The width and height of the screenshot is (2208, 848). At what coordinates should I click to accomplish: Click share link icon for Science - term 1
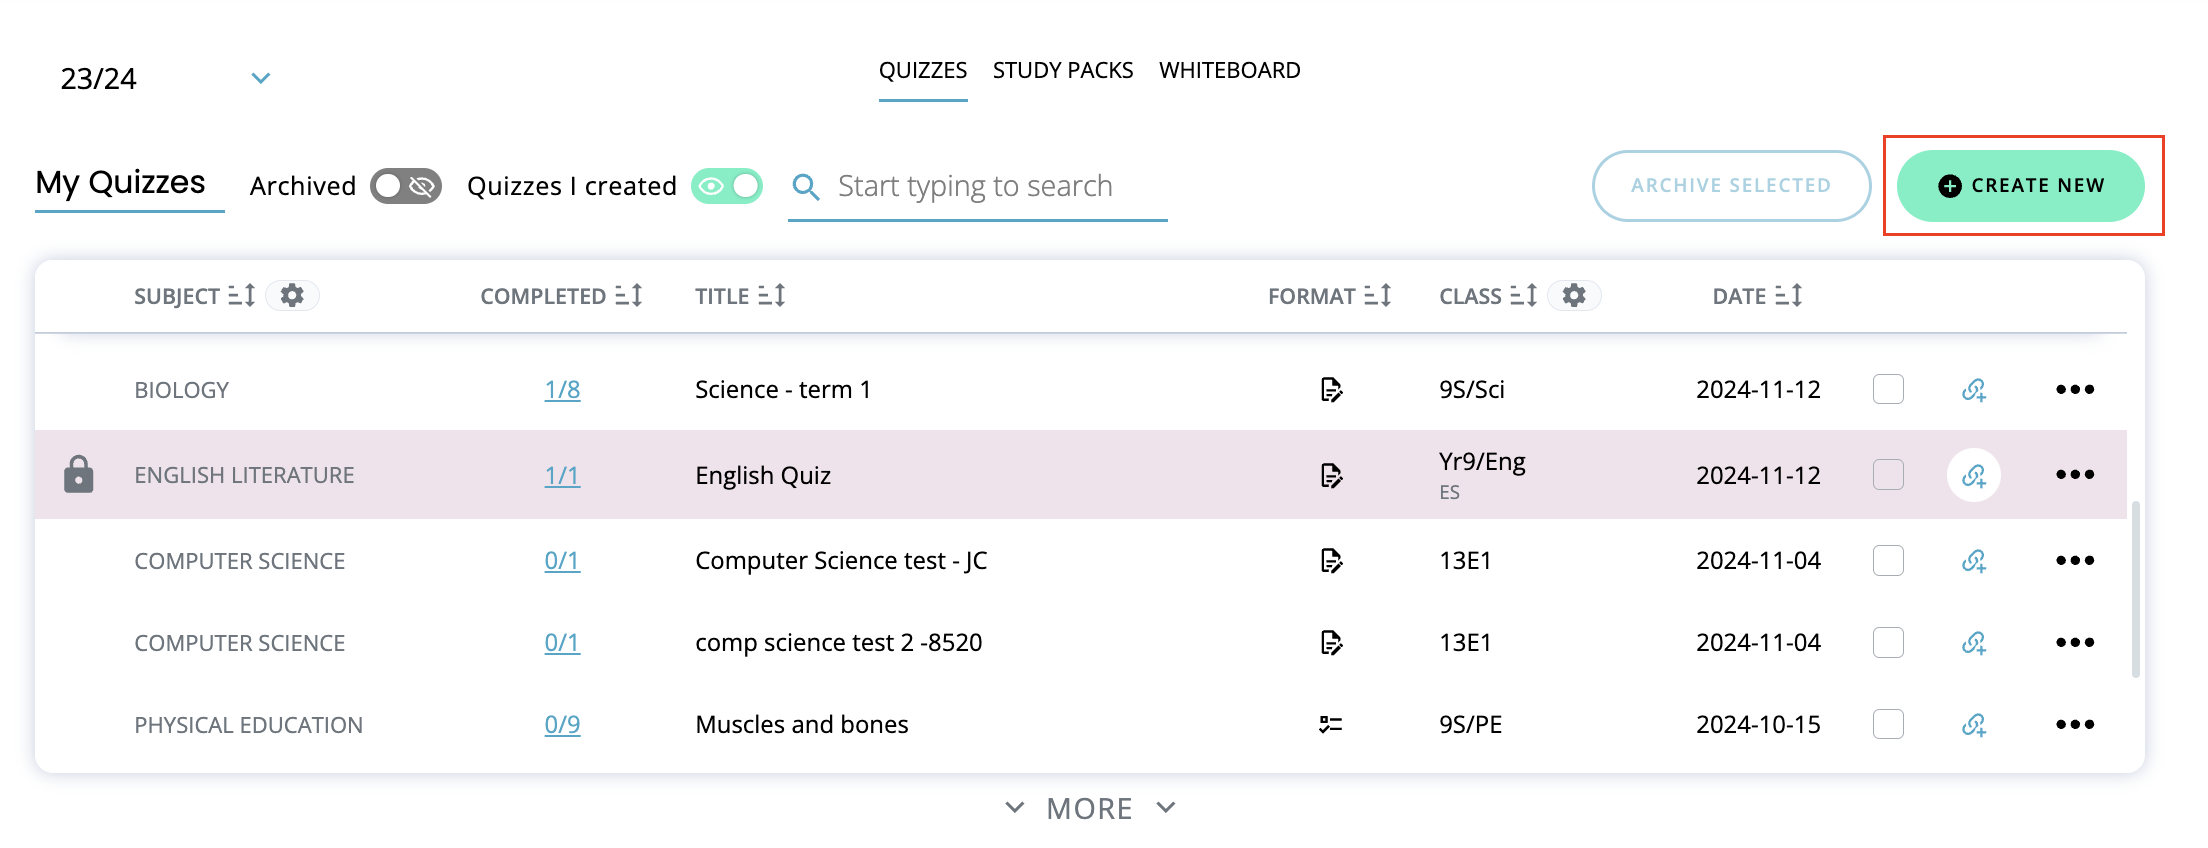pyautogui.click(x=1974, y=390)
